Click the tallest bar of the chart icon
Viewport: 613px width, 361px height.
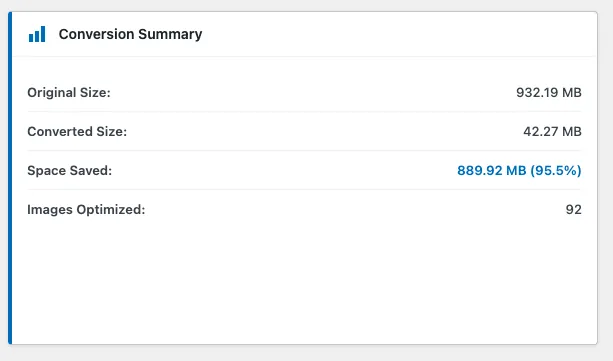tap(43, 34)
